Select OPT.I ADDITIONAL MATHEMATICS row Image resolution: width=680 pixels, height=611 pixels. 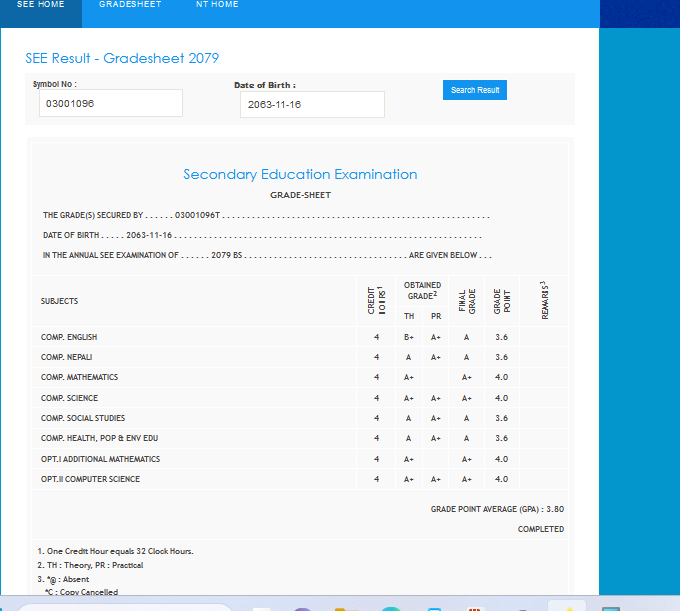point(100,459)
